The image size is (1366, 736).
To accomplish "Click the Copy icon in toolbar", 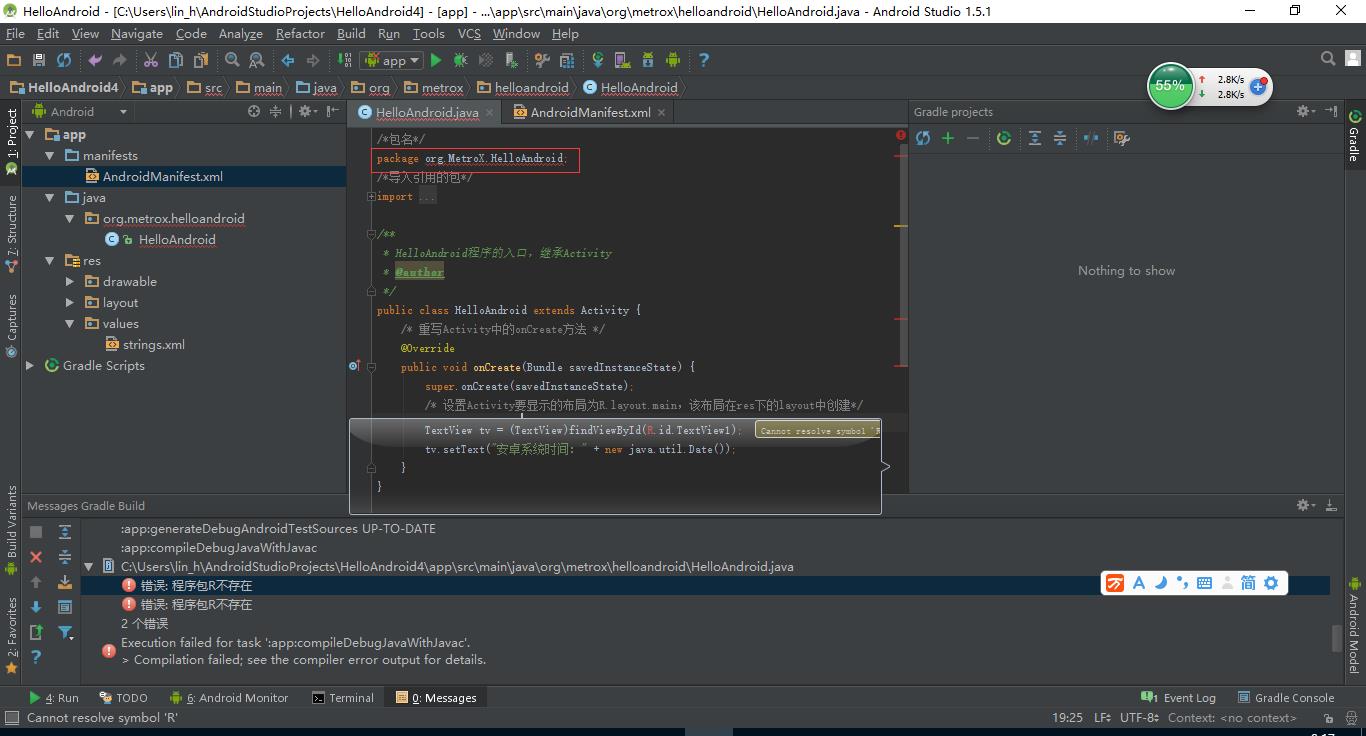I will 176,60.
